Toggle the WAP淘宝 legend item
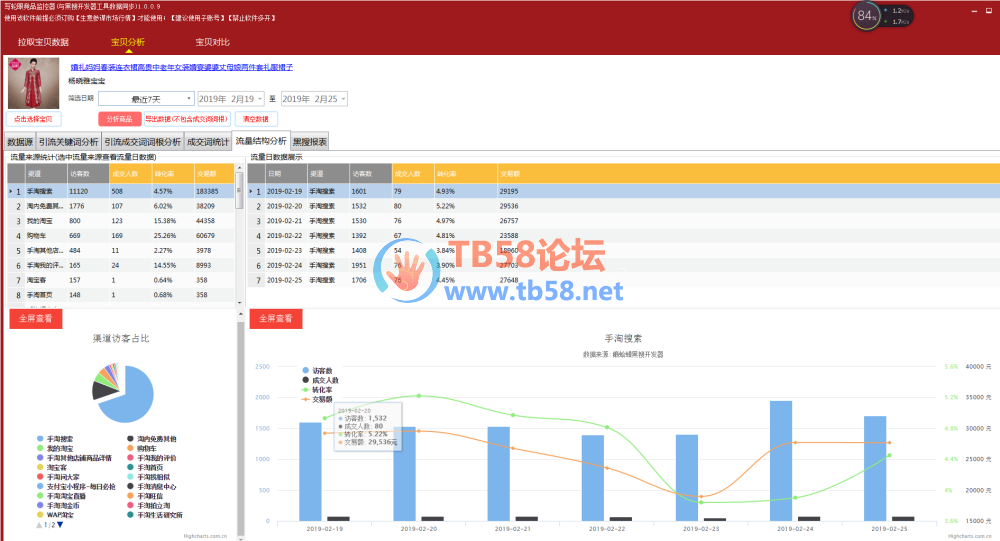This screenshot has height=541, width=1000. [x=55, y=514]
